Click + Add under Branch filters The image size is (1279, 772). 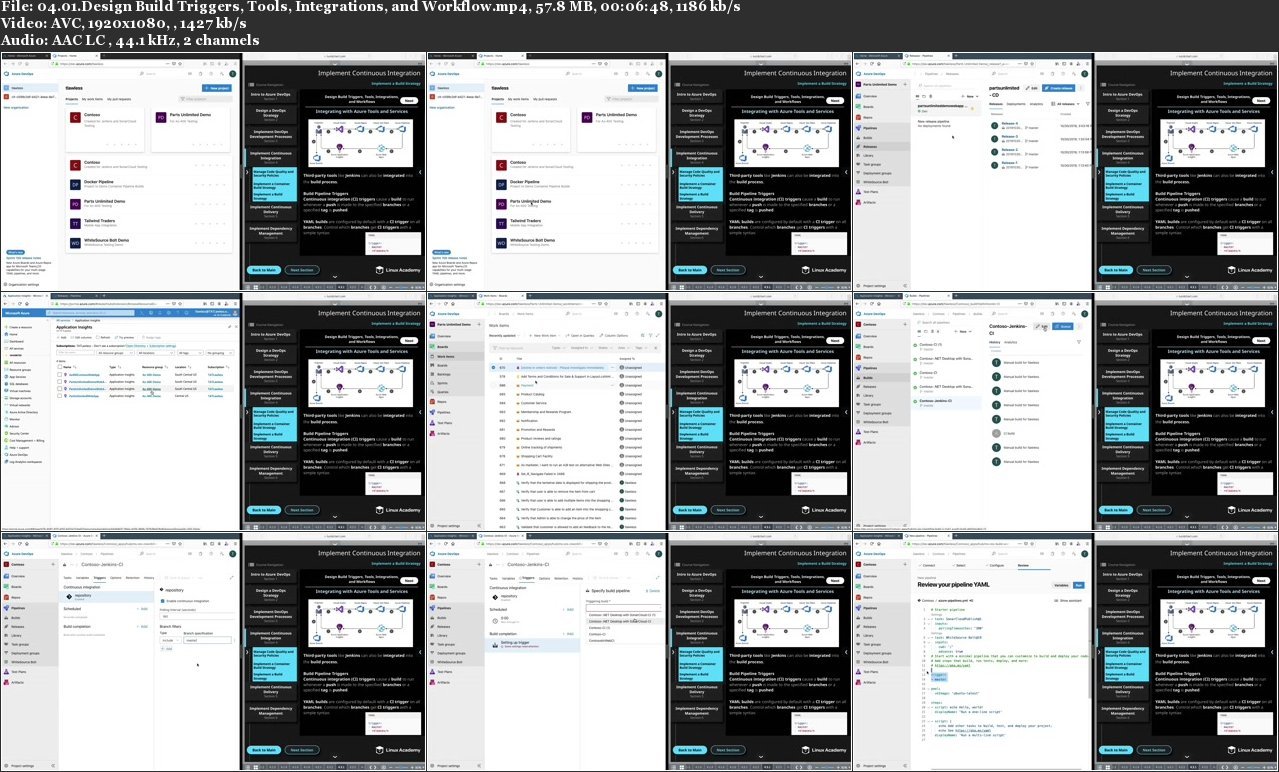167,649
